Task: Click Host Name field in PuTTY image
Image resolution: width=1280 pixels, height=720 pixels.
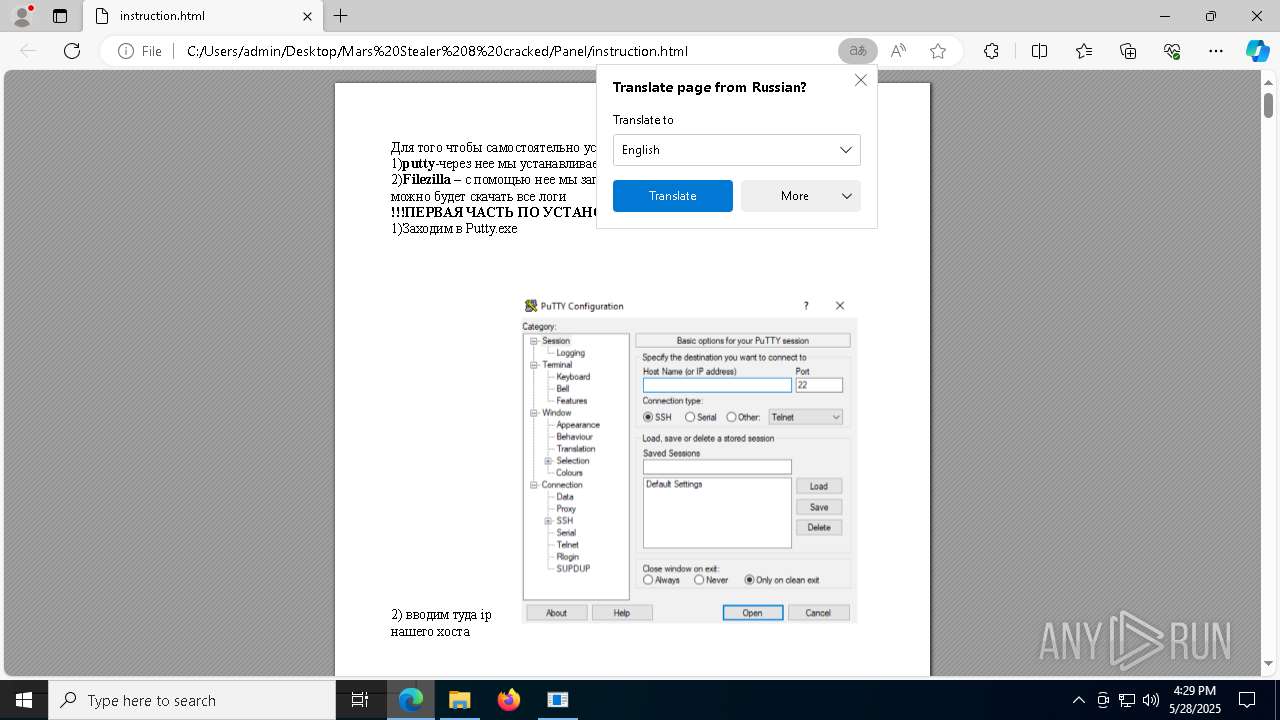Action: tap(717, 385)
